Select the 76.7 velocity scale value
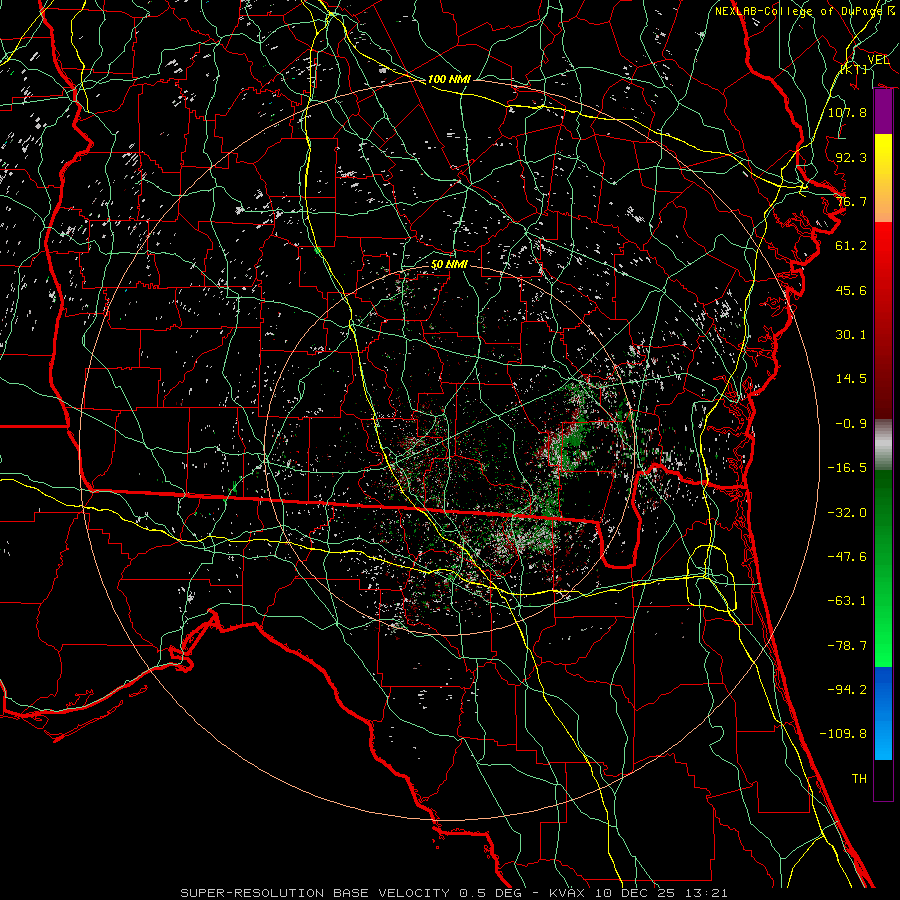 click(851, 201)
